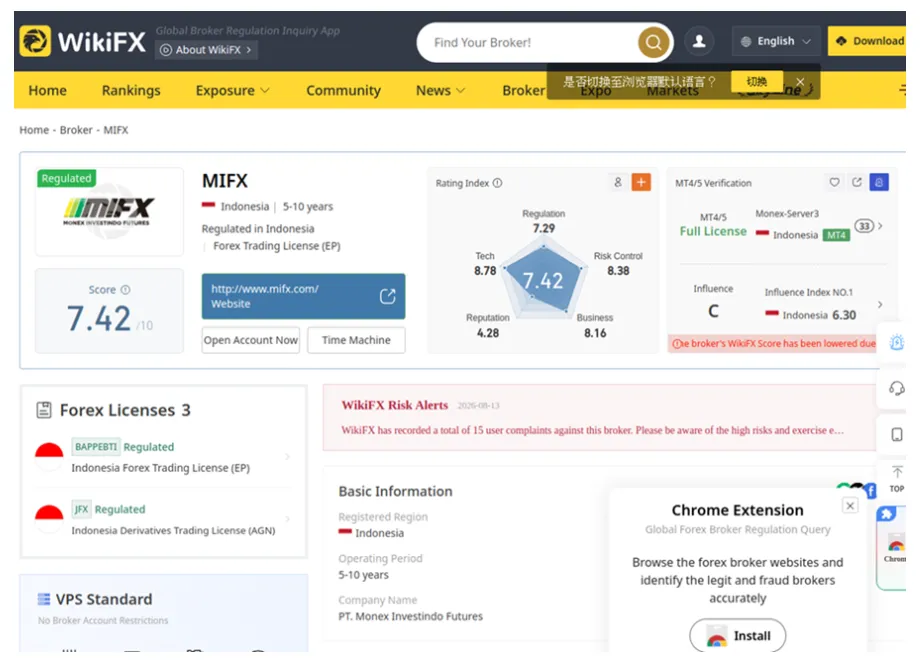Click the alarm light sidebar icon
The height and width of the screenshot is (665, 920).
tap(897, 342)
